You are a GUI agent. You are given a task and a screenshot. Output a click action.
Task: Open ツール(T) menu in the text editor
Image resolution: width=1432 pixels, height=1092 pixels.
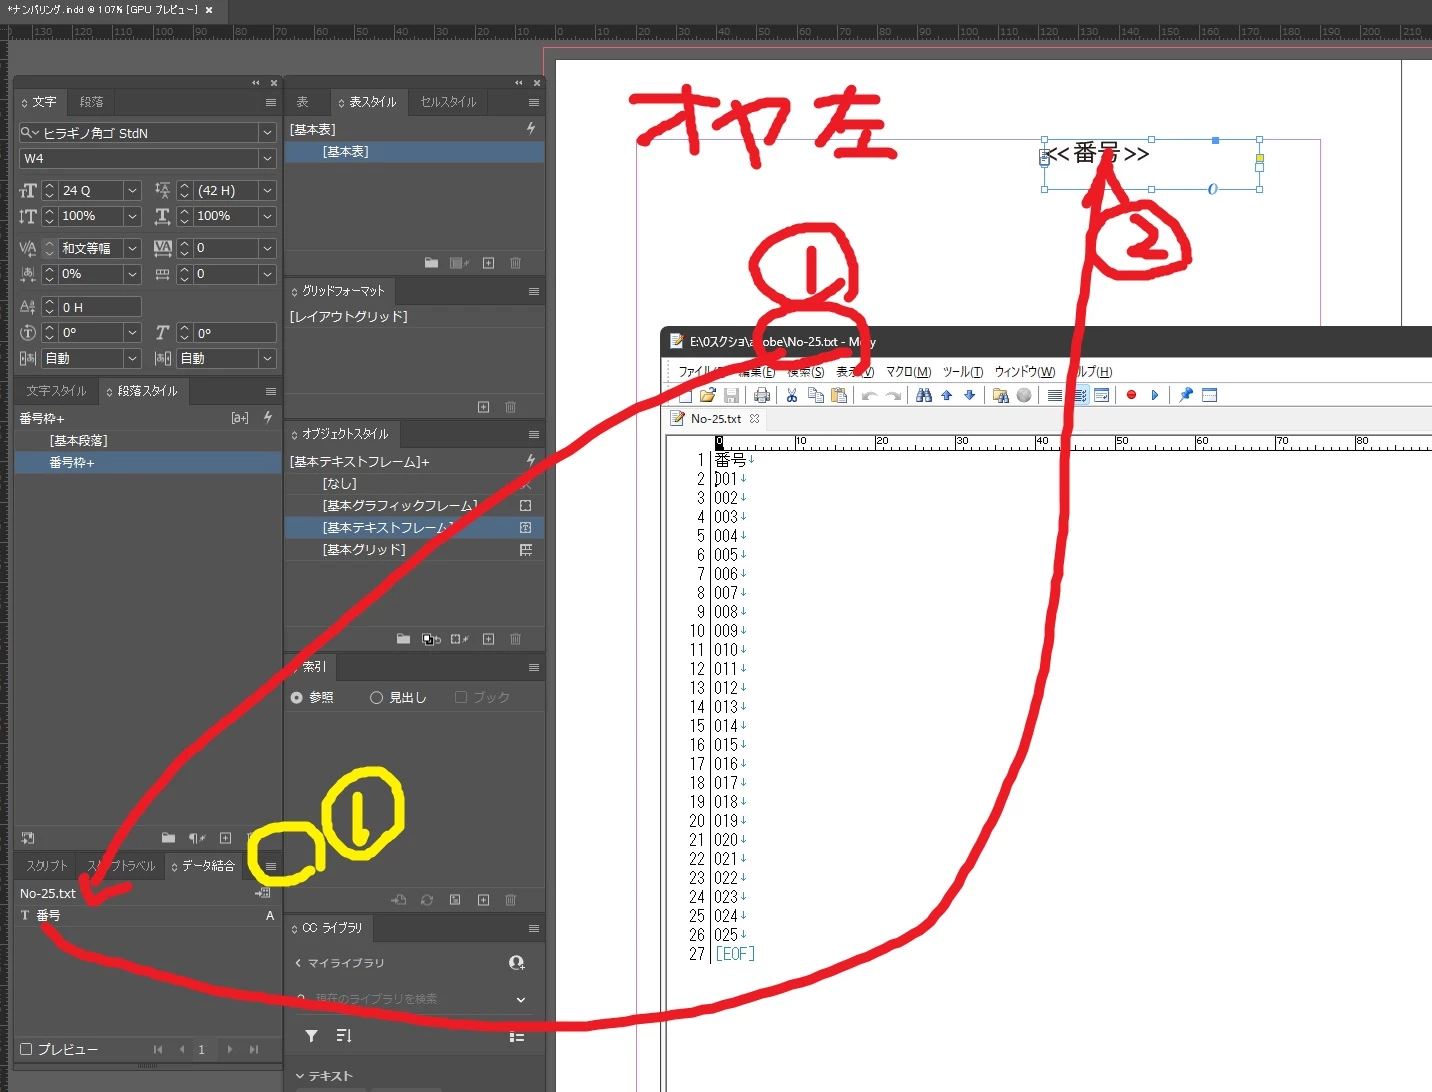click(x=963, y=372)
